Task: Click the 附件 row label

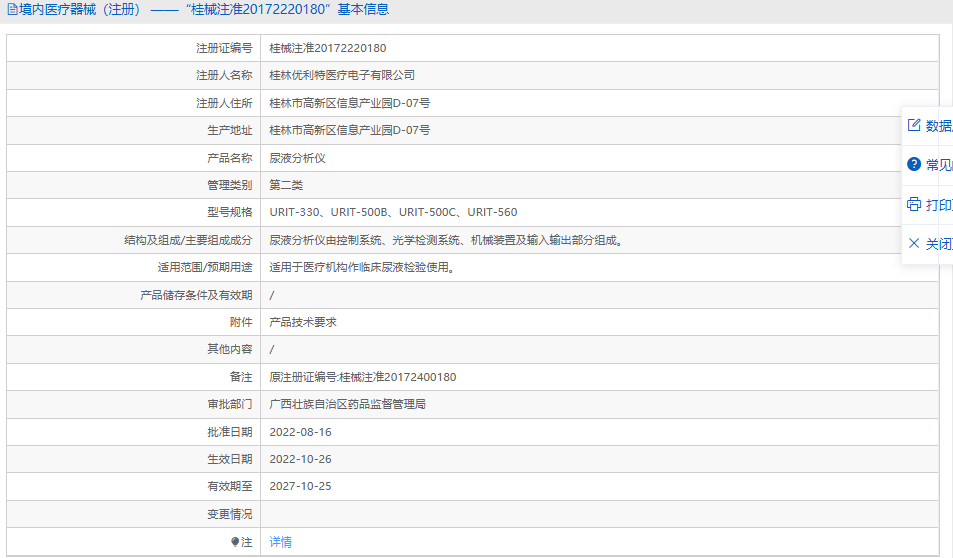Action: point(241,322)
